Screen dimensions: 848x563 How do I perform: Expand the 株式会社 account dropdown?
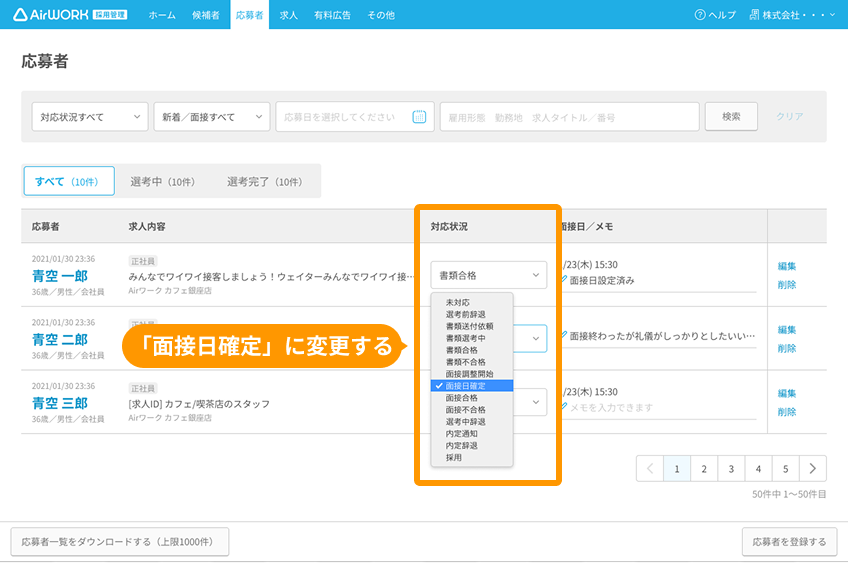click(793, 15)
